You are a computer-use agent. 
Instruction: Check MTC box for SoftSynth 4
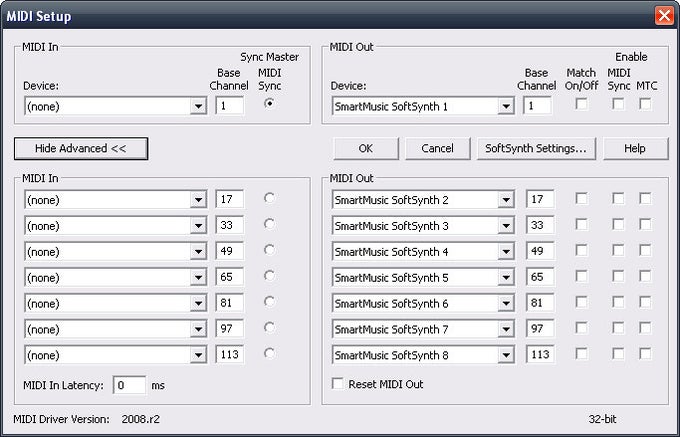645,251
